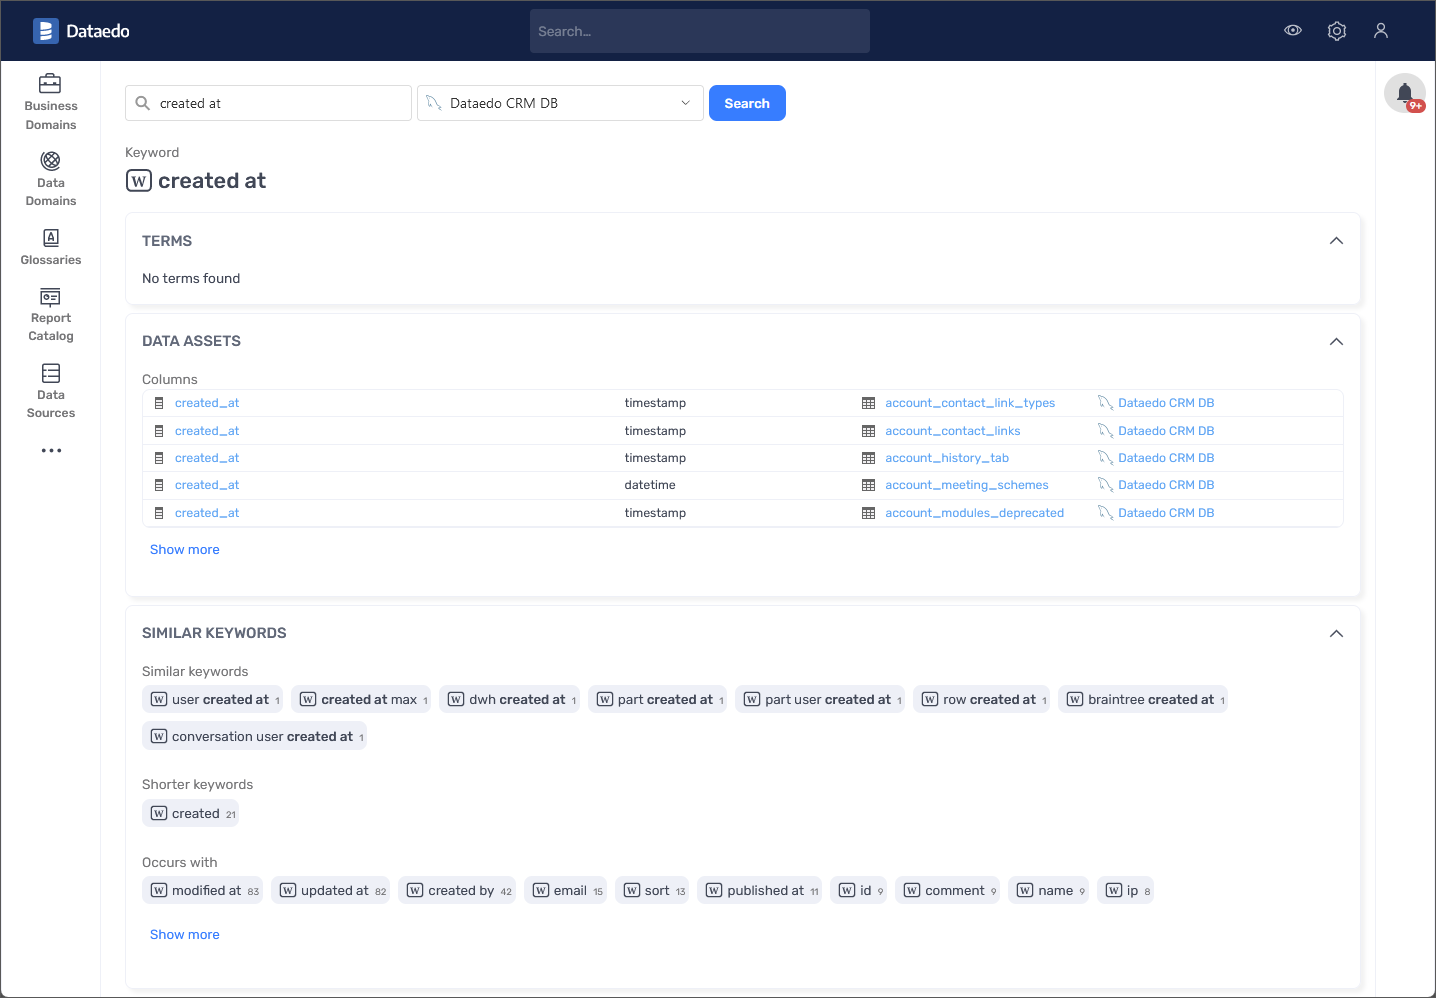Image resolution: width=1436 pixels, height=998 pixels.
Task: Open Data Domains in sidebar
Action: (51, 179)
